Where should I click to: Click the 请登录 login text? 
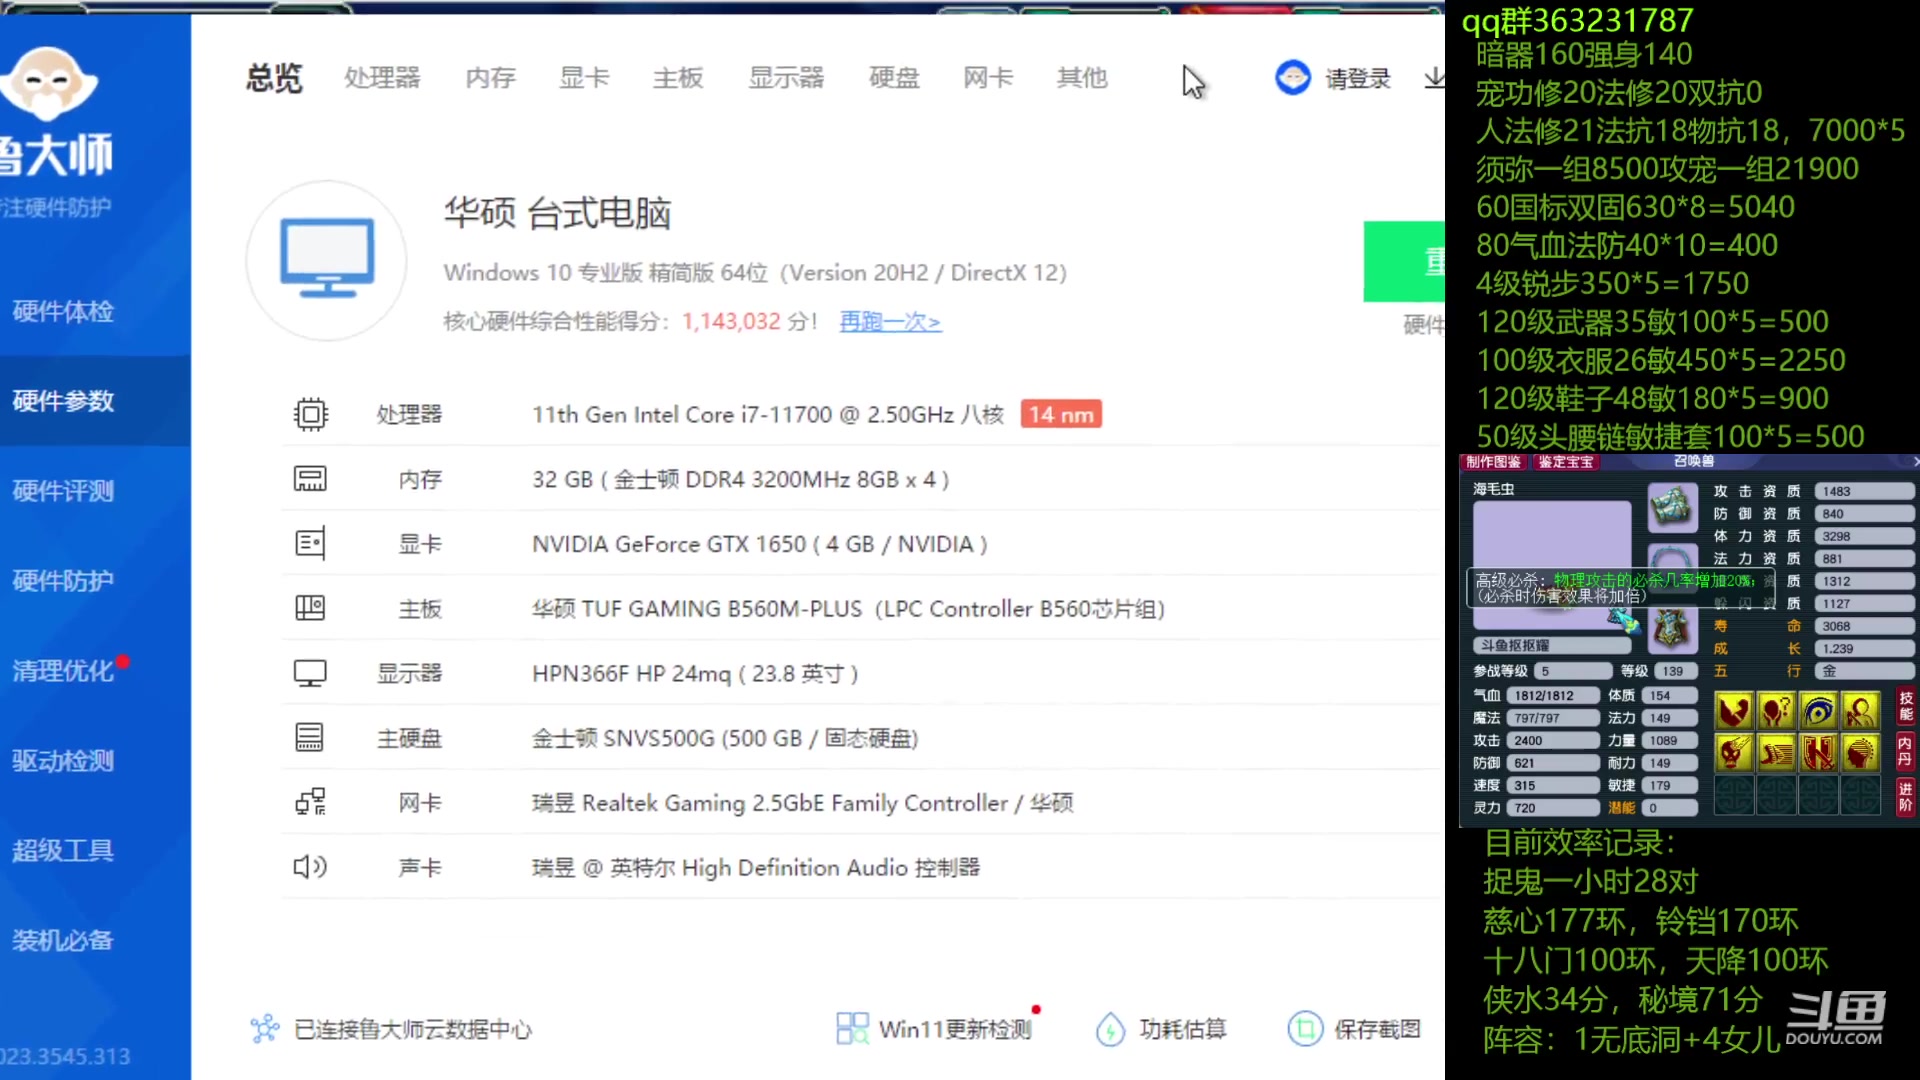(x=1358, y=79)
